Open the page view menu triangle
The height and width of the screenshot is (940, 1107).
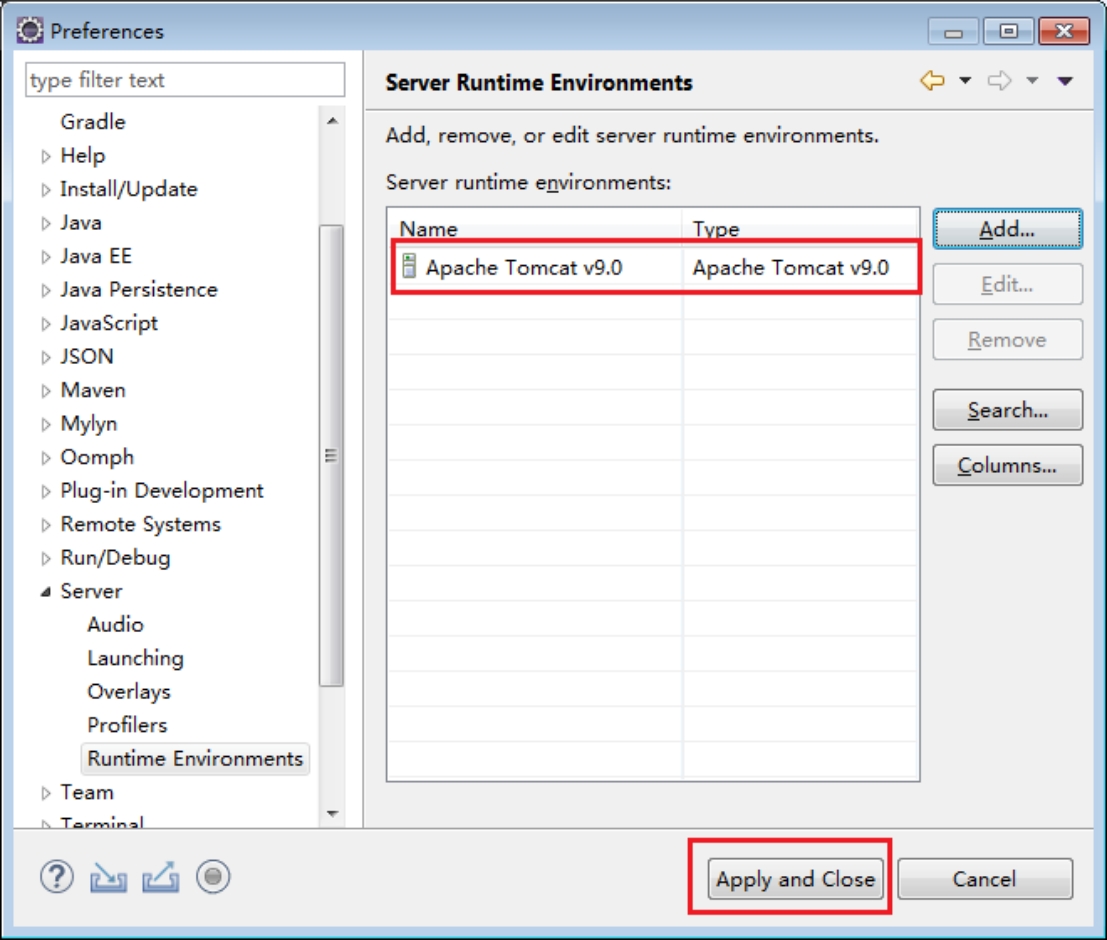point(1065,81)
